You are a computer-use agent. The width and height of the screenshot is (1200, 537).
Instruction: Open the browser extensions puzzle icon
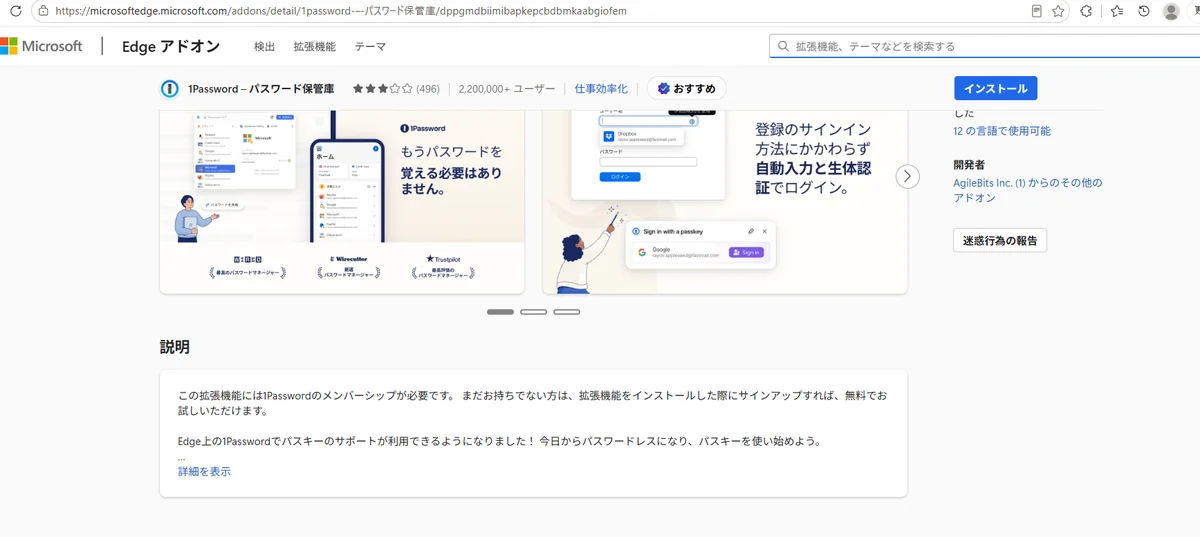pos(1087,11)
